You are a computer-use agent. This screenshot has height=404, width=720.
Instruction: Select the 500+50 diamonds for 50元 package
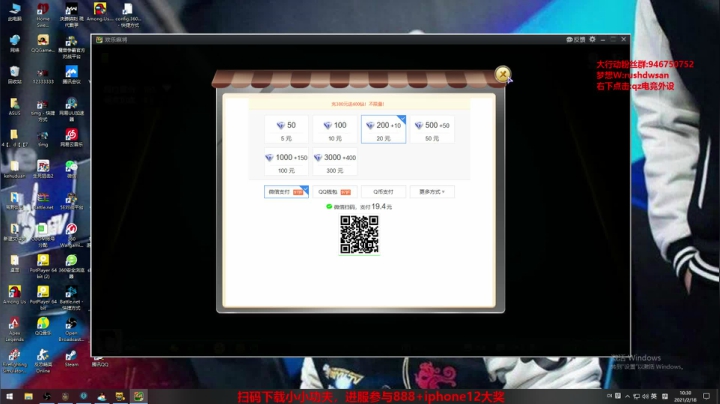pyautogui.click(x=432, y=129)
